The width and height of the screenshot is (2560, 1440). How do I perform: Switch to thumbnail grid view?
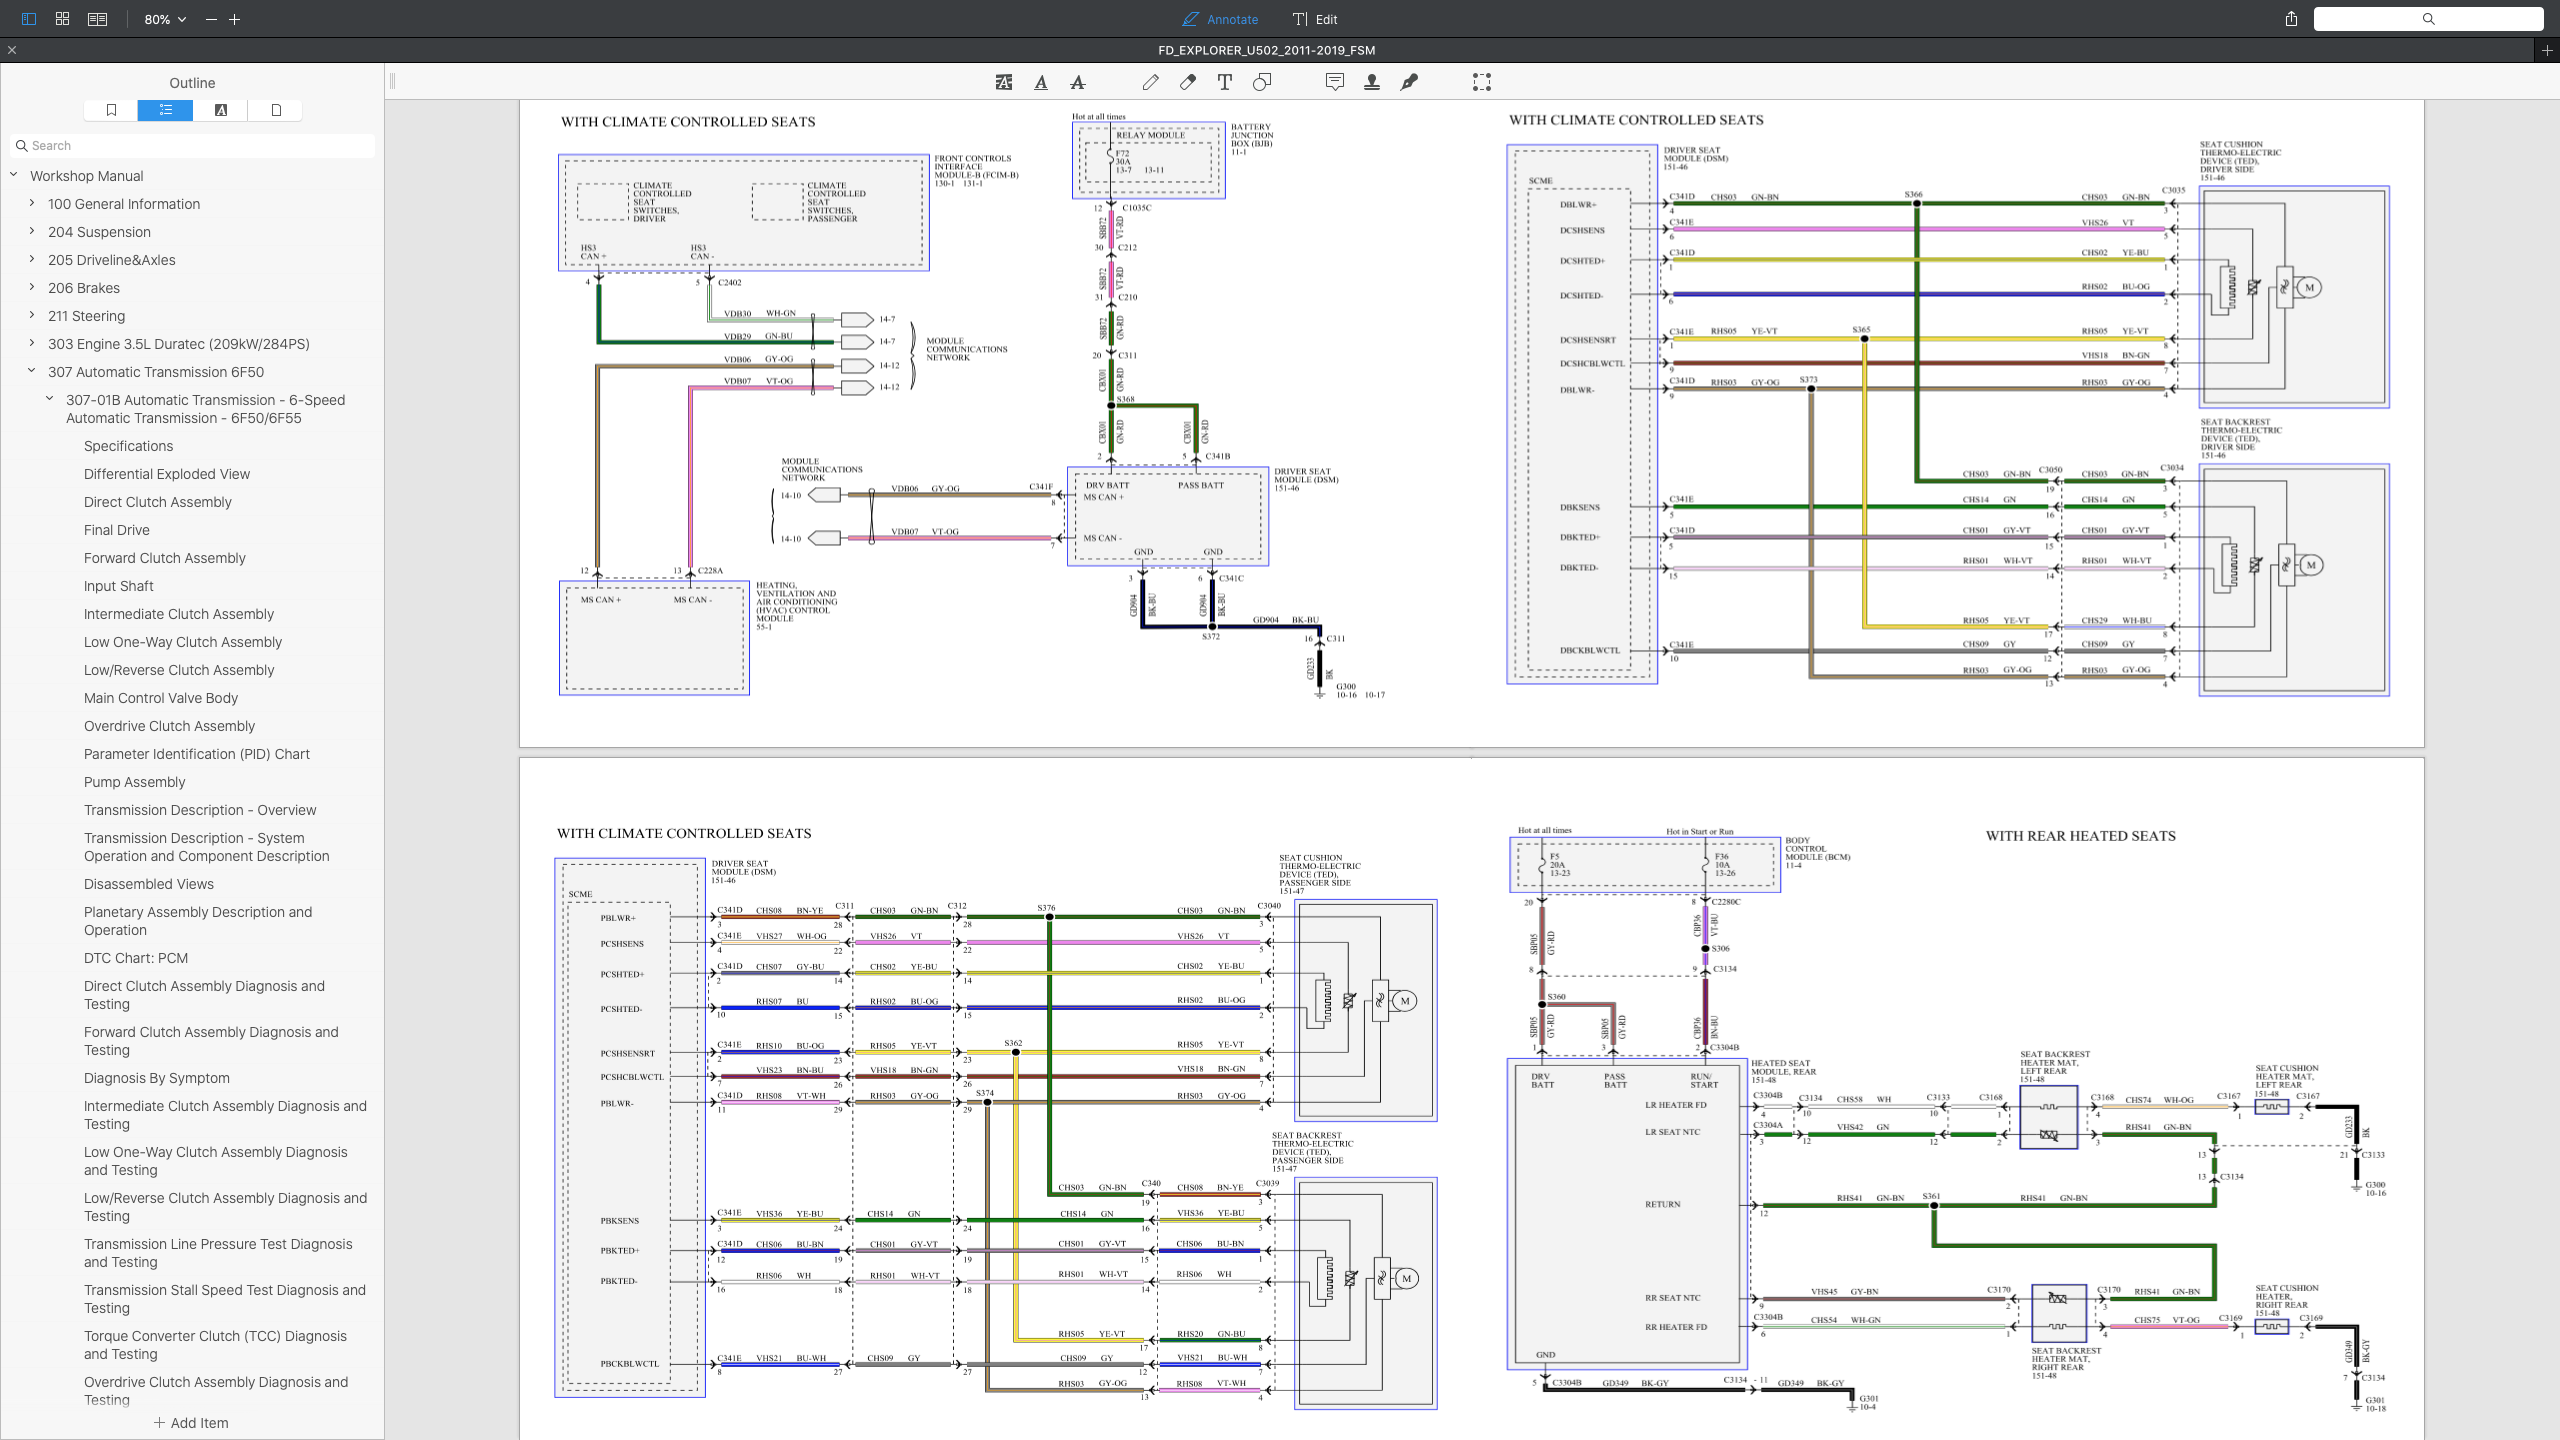point(62,19)
